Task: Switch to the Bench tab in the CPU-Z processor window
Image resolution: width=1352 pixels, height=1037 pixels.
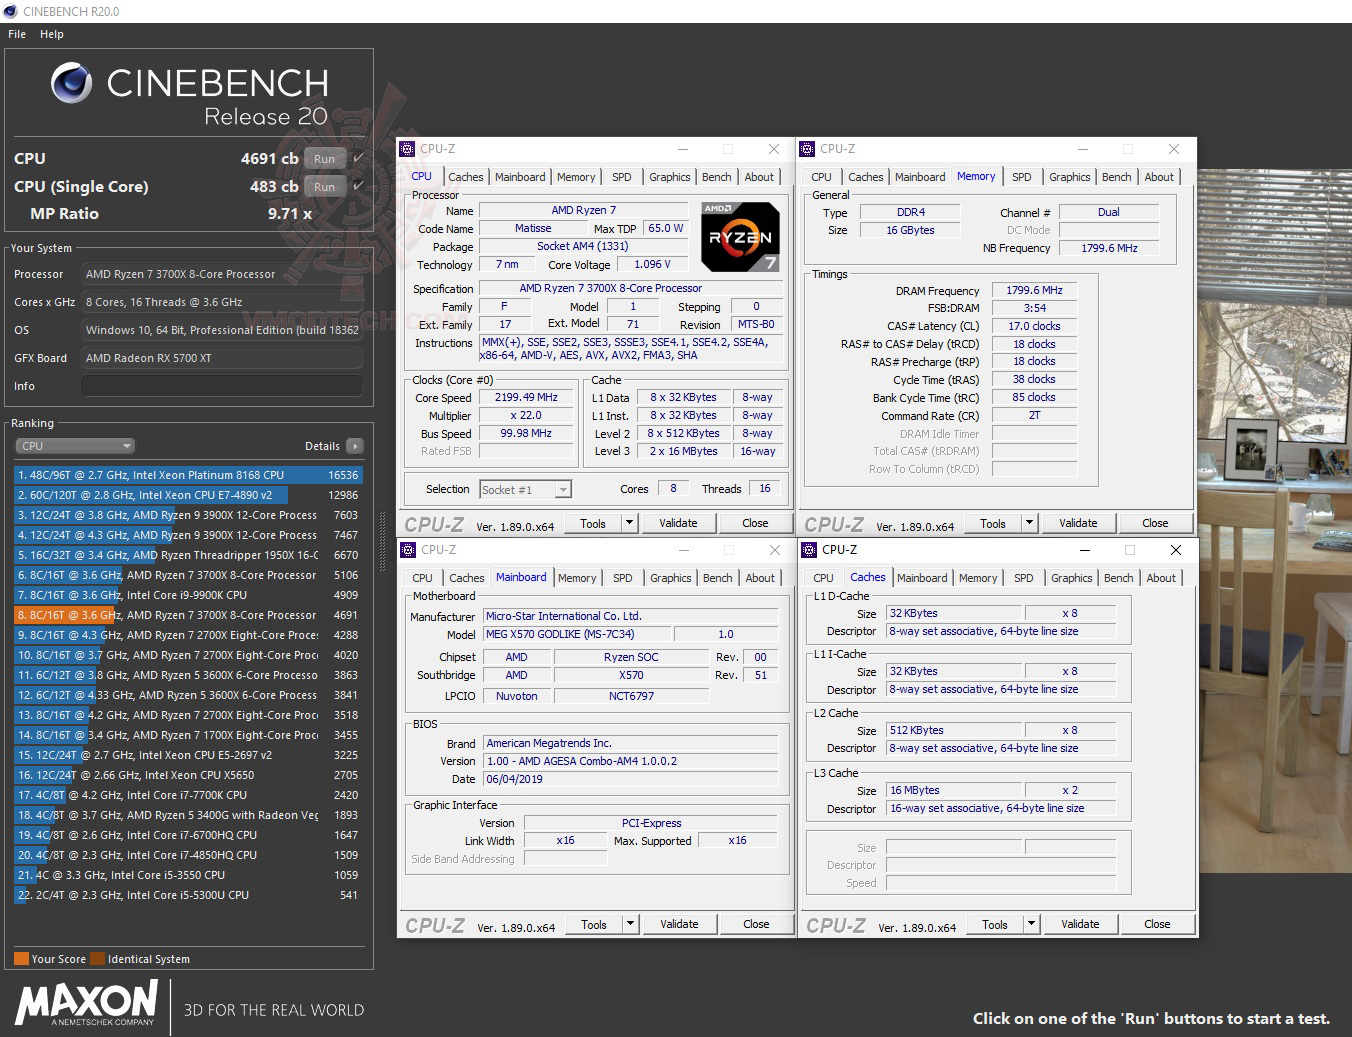Action: (x=716, y=177)
